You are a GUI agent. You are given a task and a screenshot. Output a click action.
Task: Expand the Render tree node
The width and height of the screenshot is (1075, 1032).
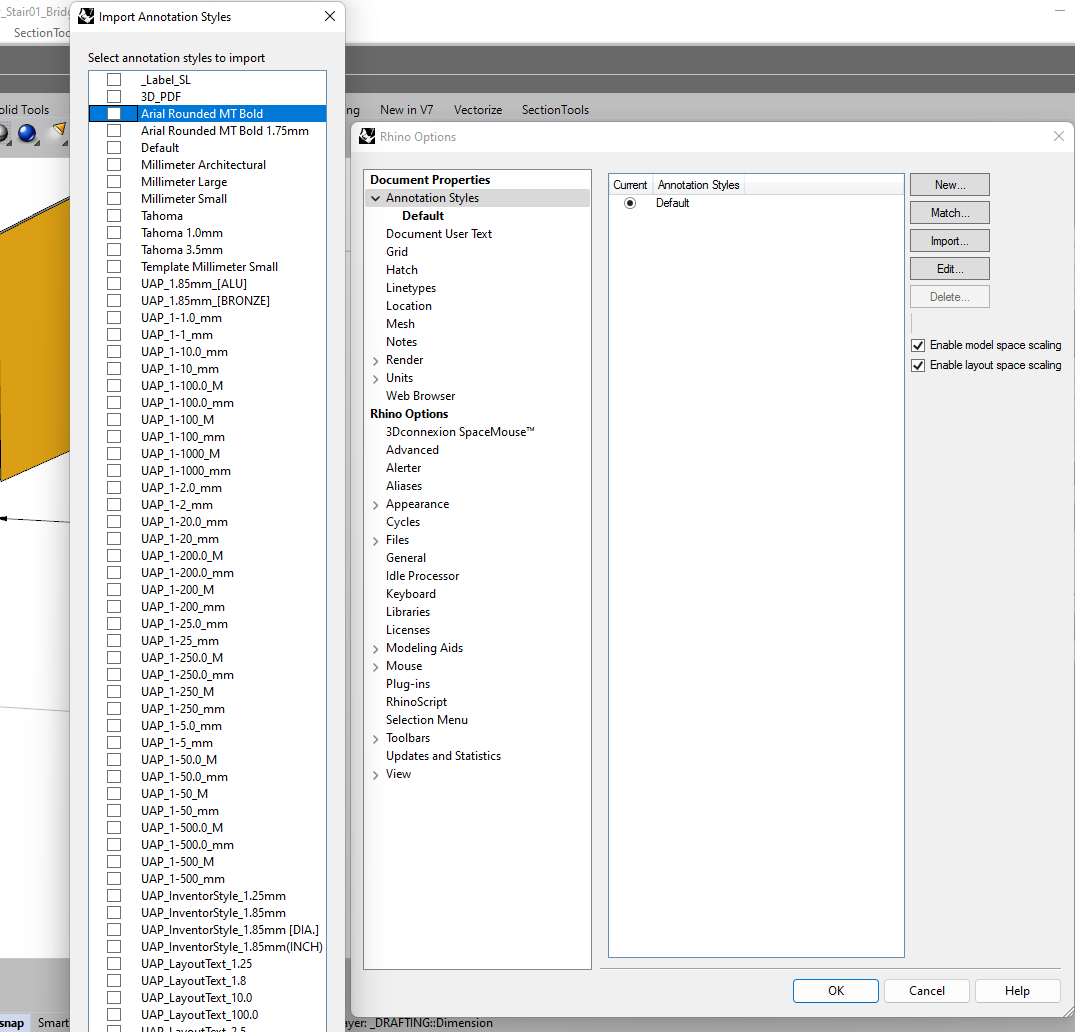376,361
